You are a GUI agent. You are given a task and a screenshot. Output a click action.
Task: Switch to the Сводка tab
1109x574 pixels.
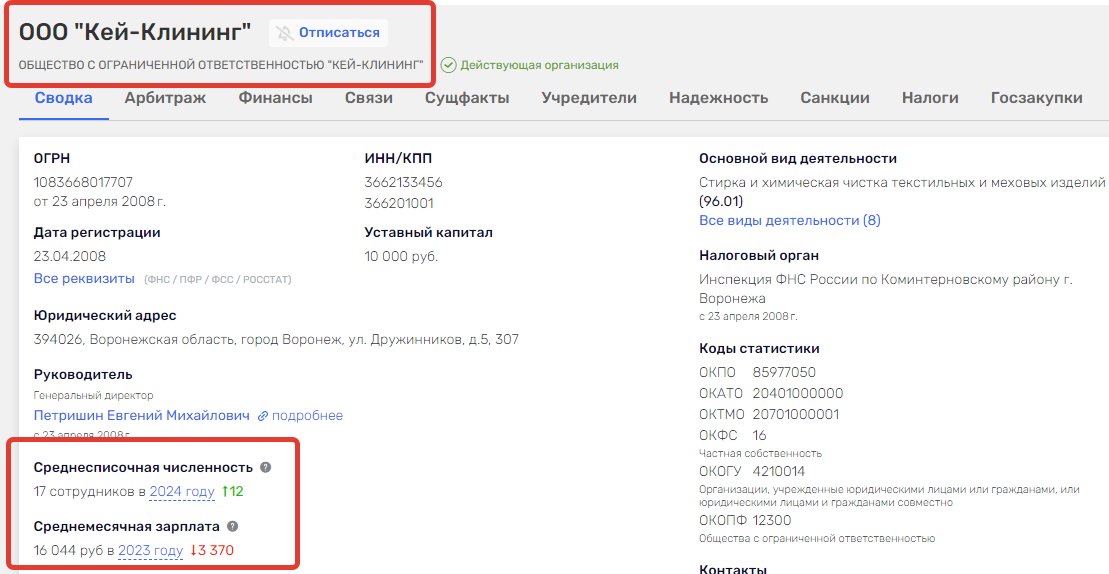64,98
